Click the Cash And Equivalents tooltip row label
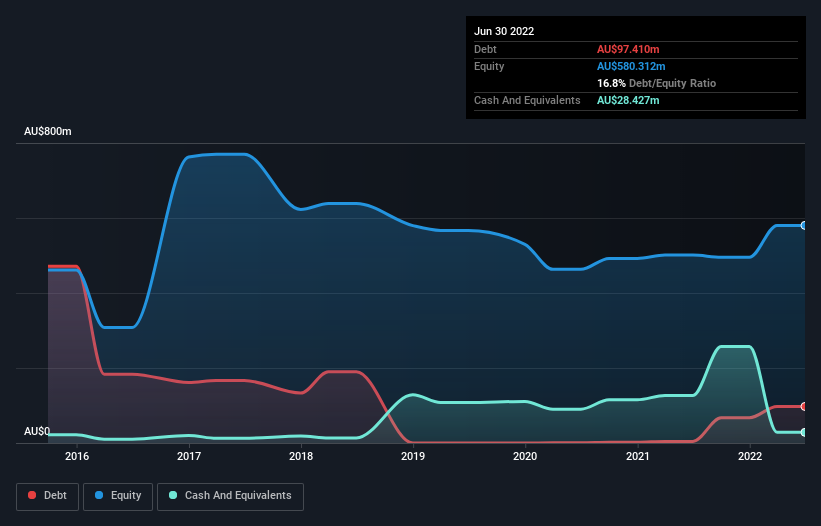The width and height of the screenshot is (821, 526). pyautogui.click(x=527, y=100)
